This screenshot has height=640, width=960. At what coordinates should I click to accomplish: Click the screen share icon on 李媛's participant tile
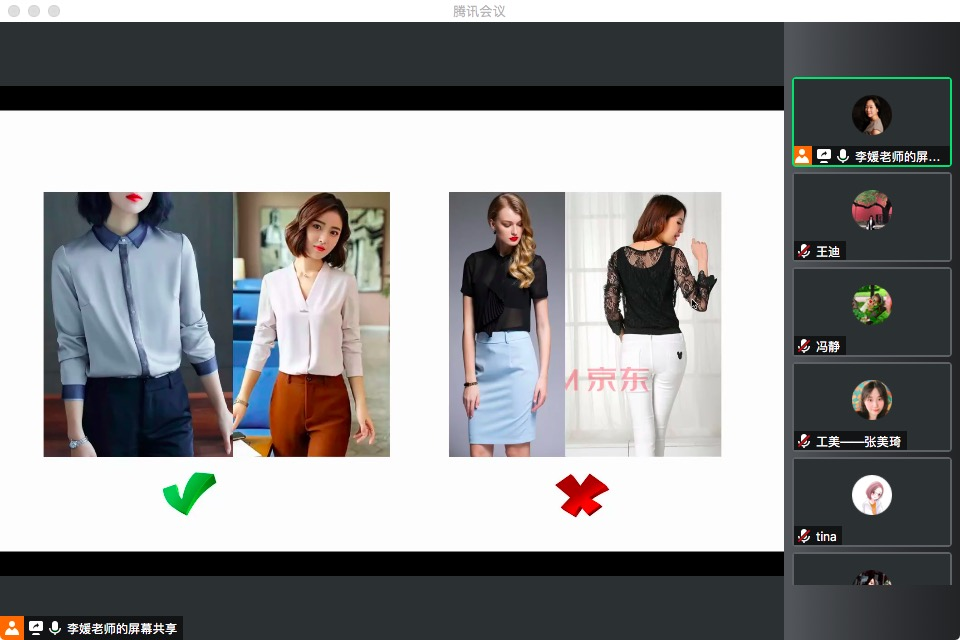tap(824, 156)
